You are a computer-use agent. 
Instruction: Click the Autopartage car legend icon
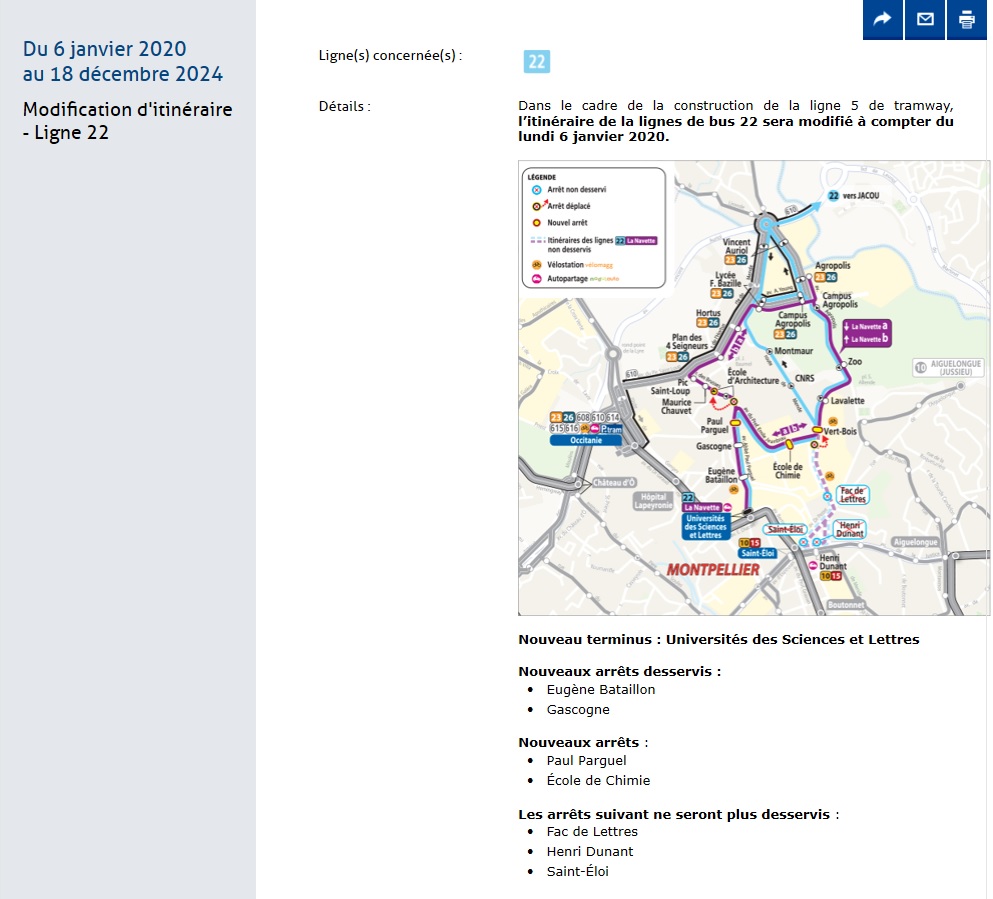[x=537, y=280]
